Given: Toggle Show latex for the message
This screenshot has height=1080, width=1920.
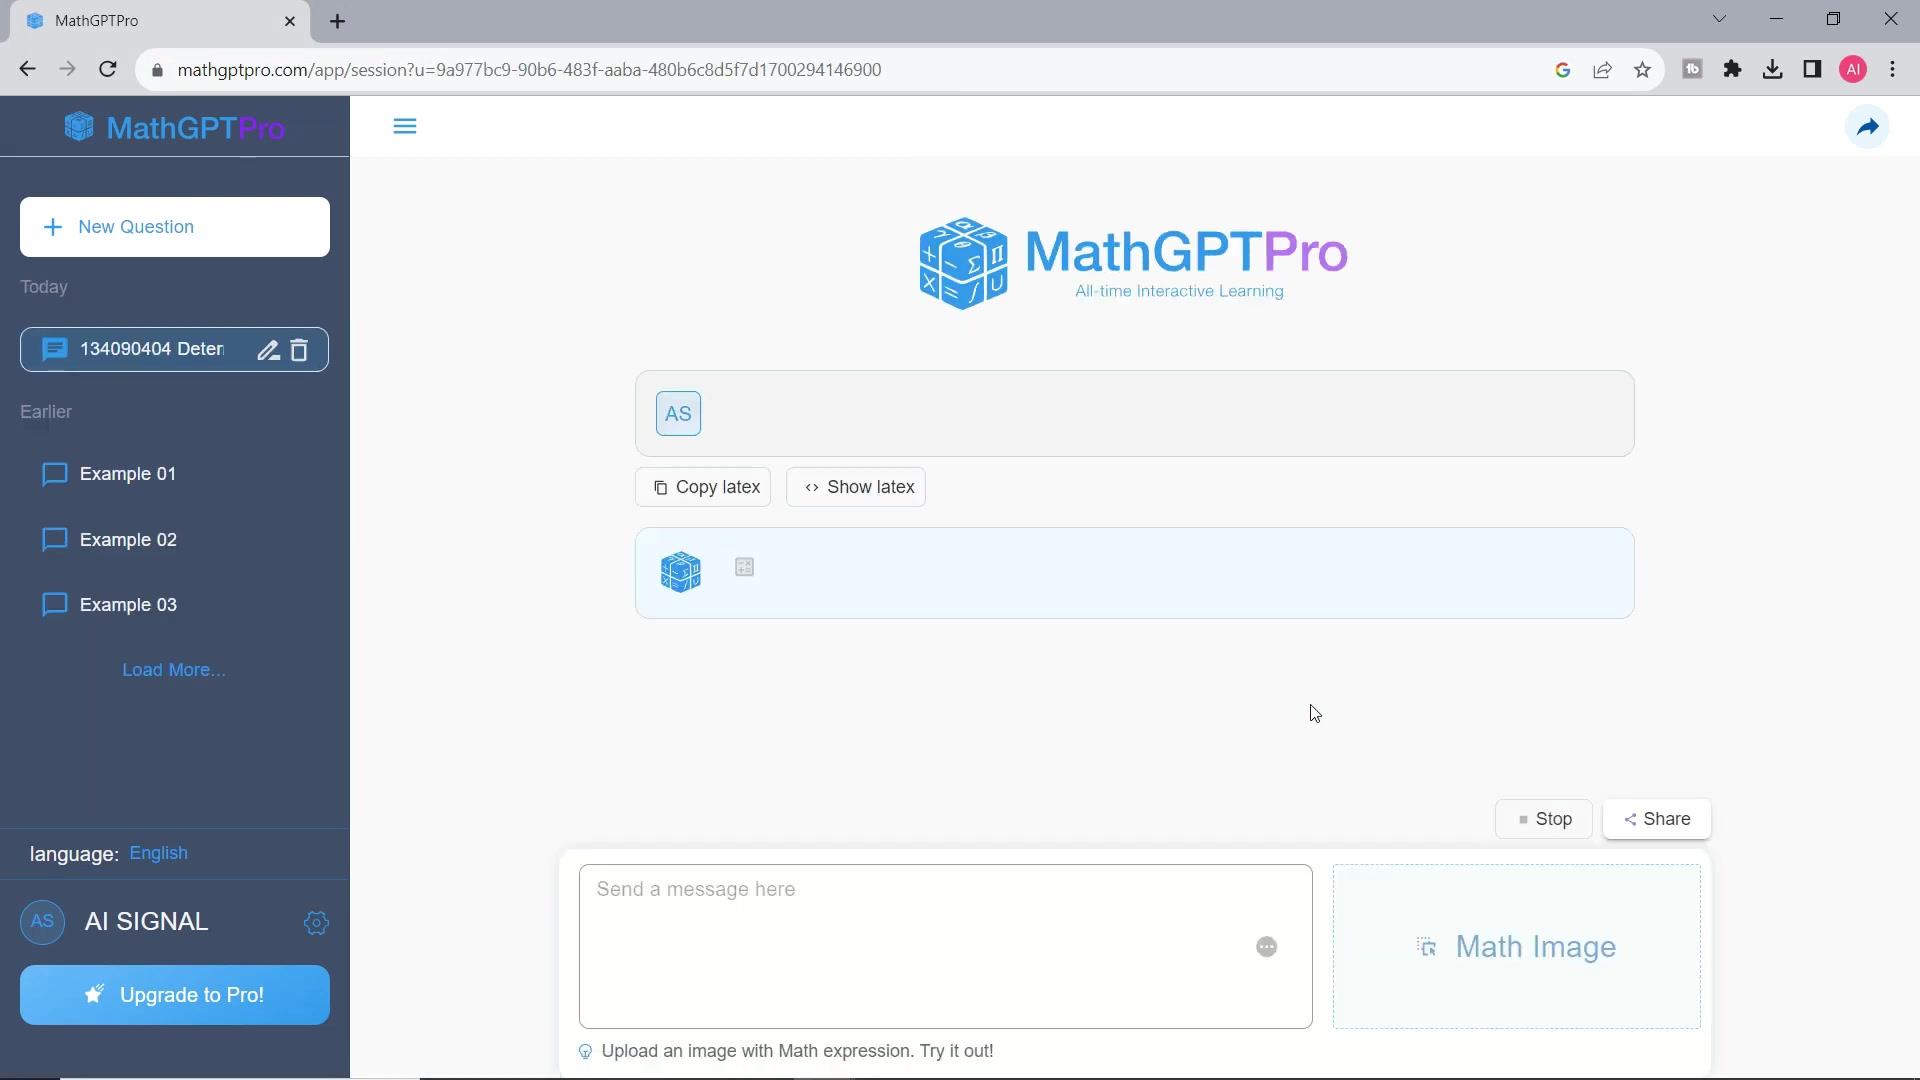Looking at the screenshot, I should coord(857,487).
